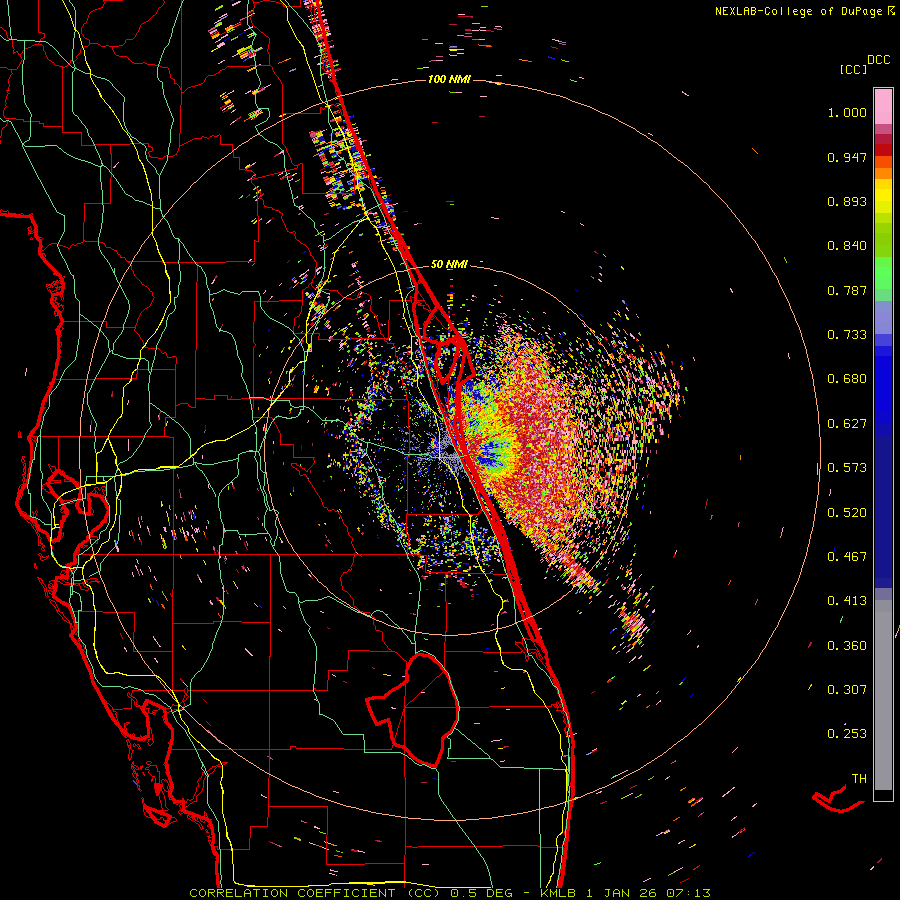
Task: Click the 0.573 scale value
Action: pos(847,468)
